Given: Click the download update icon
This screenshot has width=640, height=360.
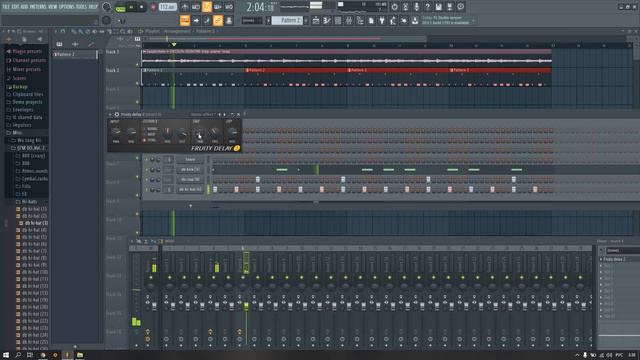Looking at the screenshot, I should point(415,20).
